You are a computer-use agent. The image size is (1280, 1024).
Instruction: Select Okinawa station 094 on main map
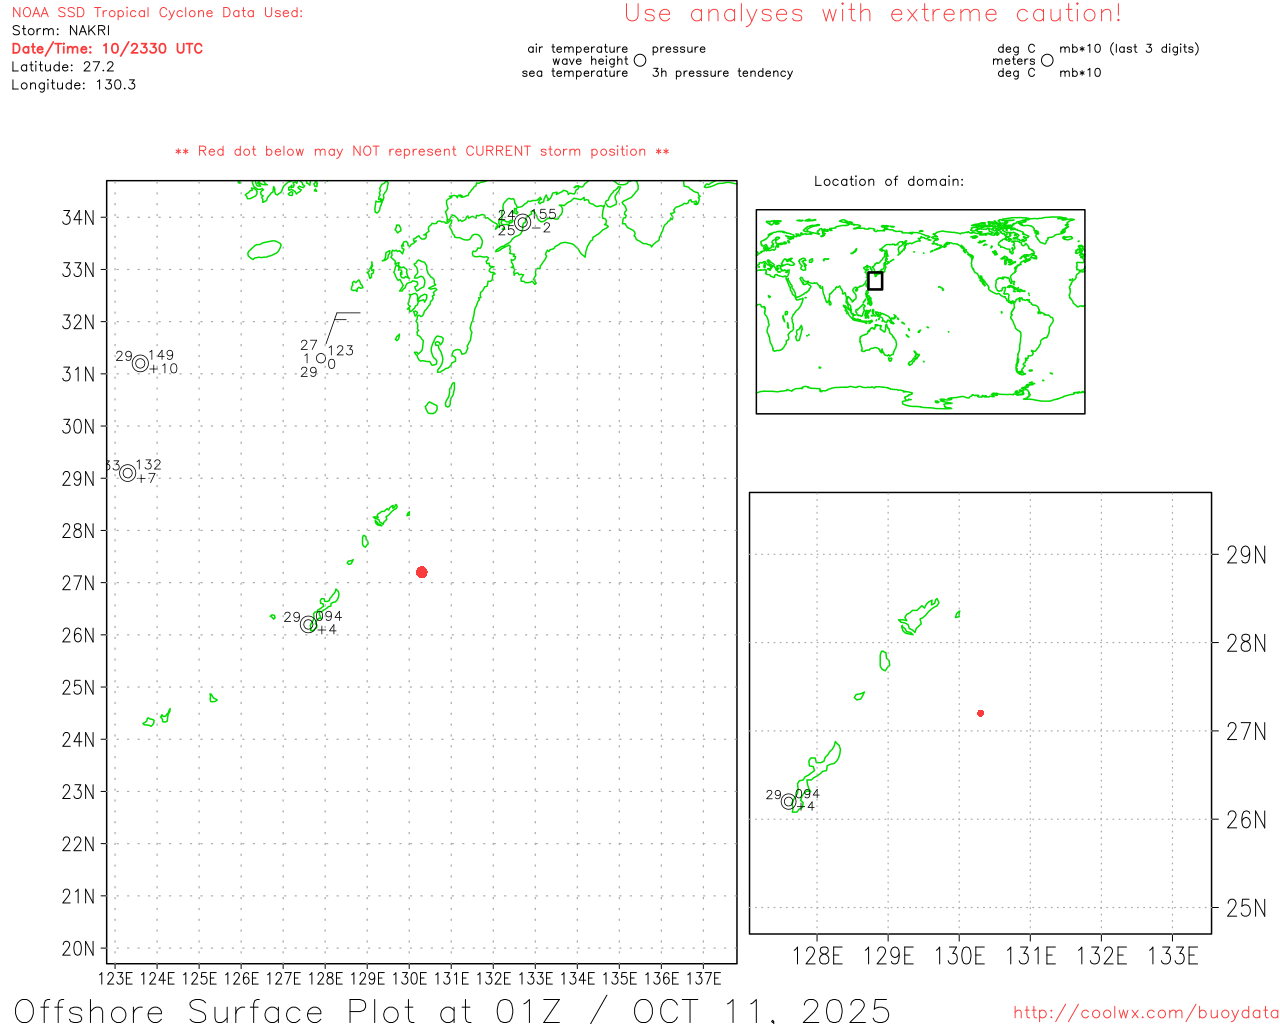pos(309,624)
